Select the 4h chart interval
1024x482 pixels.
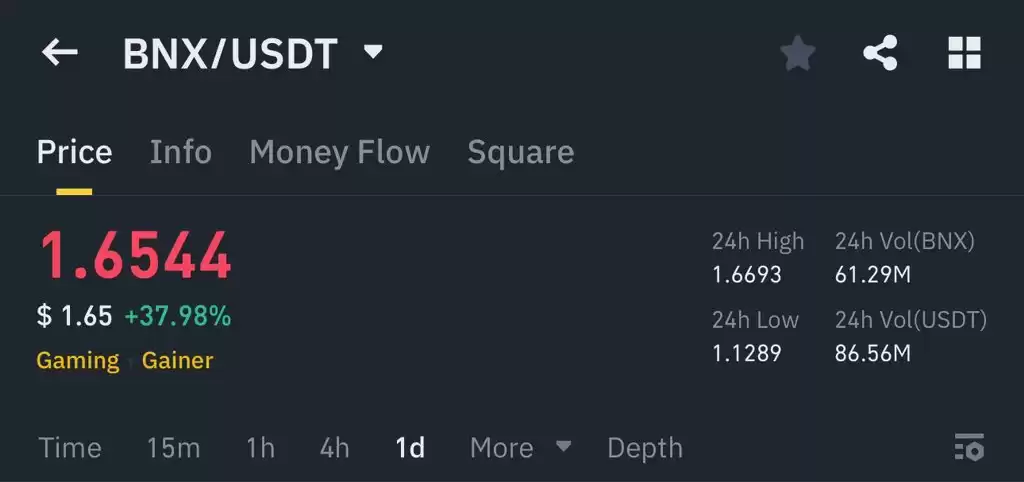(334, 448)
